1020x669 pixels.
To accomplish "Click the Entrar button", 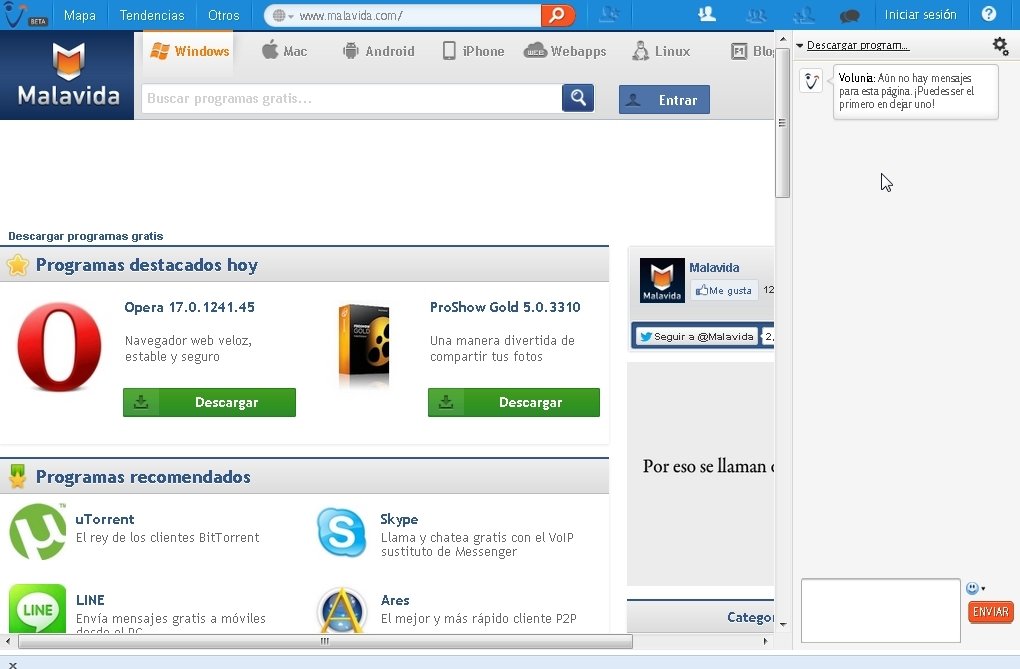I will (664, 100).
